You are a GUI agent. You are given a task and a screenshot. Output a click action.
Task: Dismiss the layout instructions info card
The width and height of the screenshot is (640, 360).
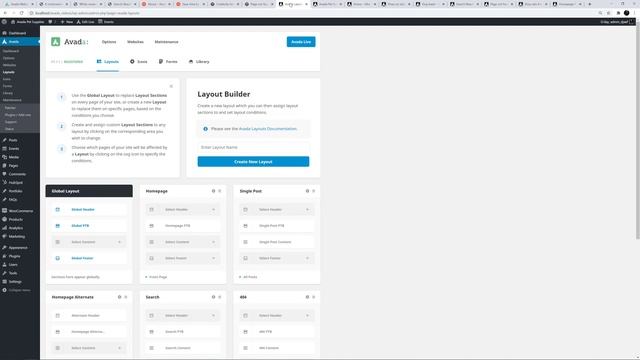click(x=171, y=86)
